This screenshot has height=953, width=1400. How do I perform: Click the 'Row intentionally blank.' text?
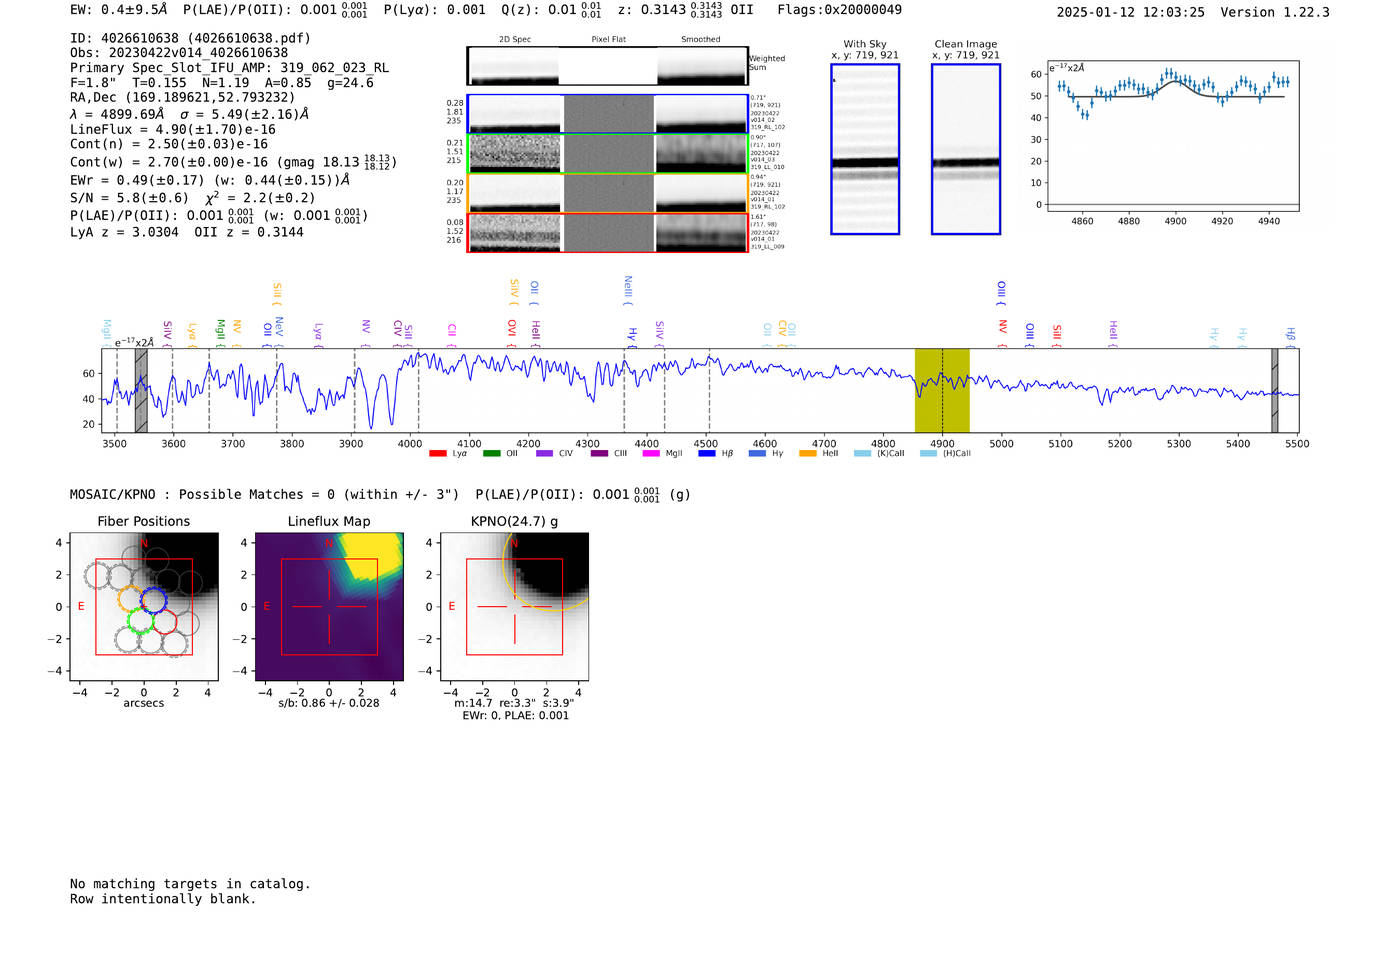click(x=163, y=899)
